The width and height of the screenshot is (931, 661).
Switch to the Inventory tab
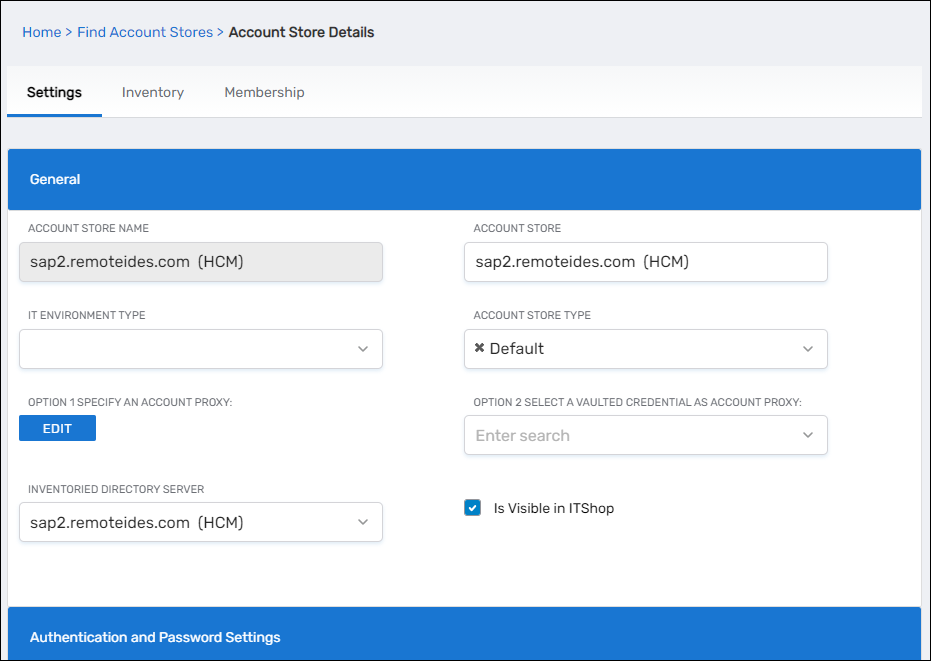pos(153,92)
